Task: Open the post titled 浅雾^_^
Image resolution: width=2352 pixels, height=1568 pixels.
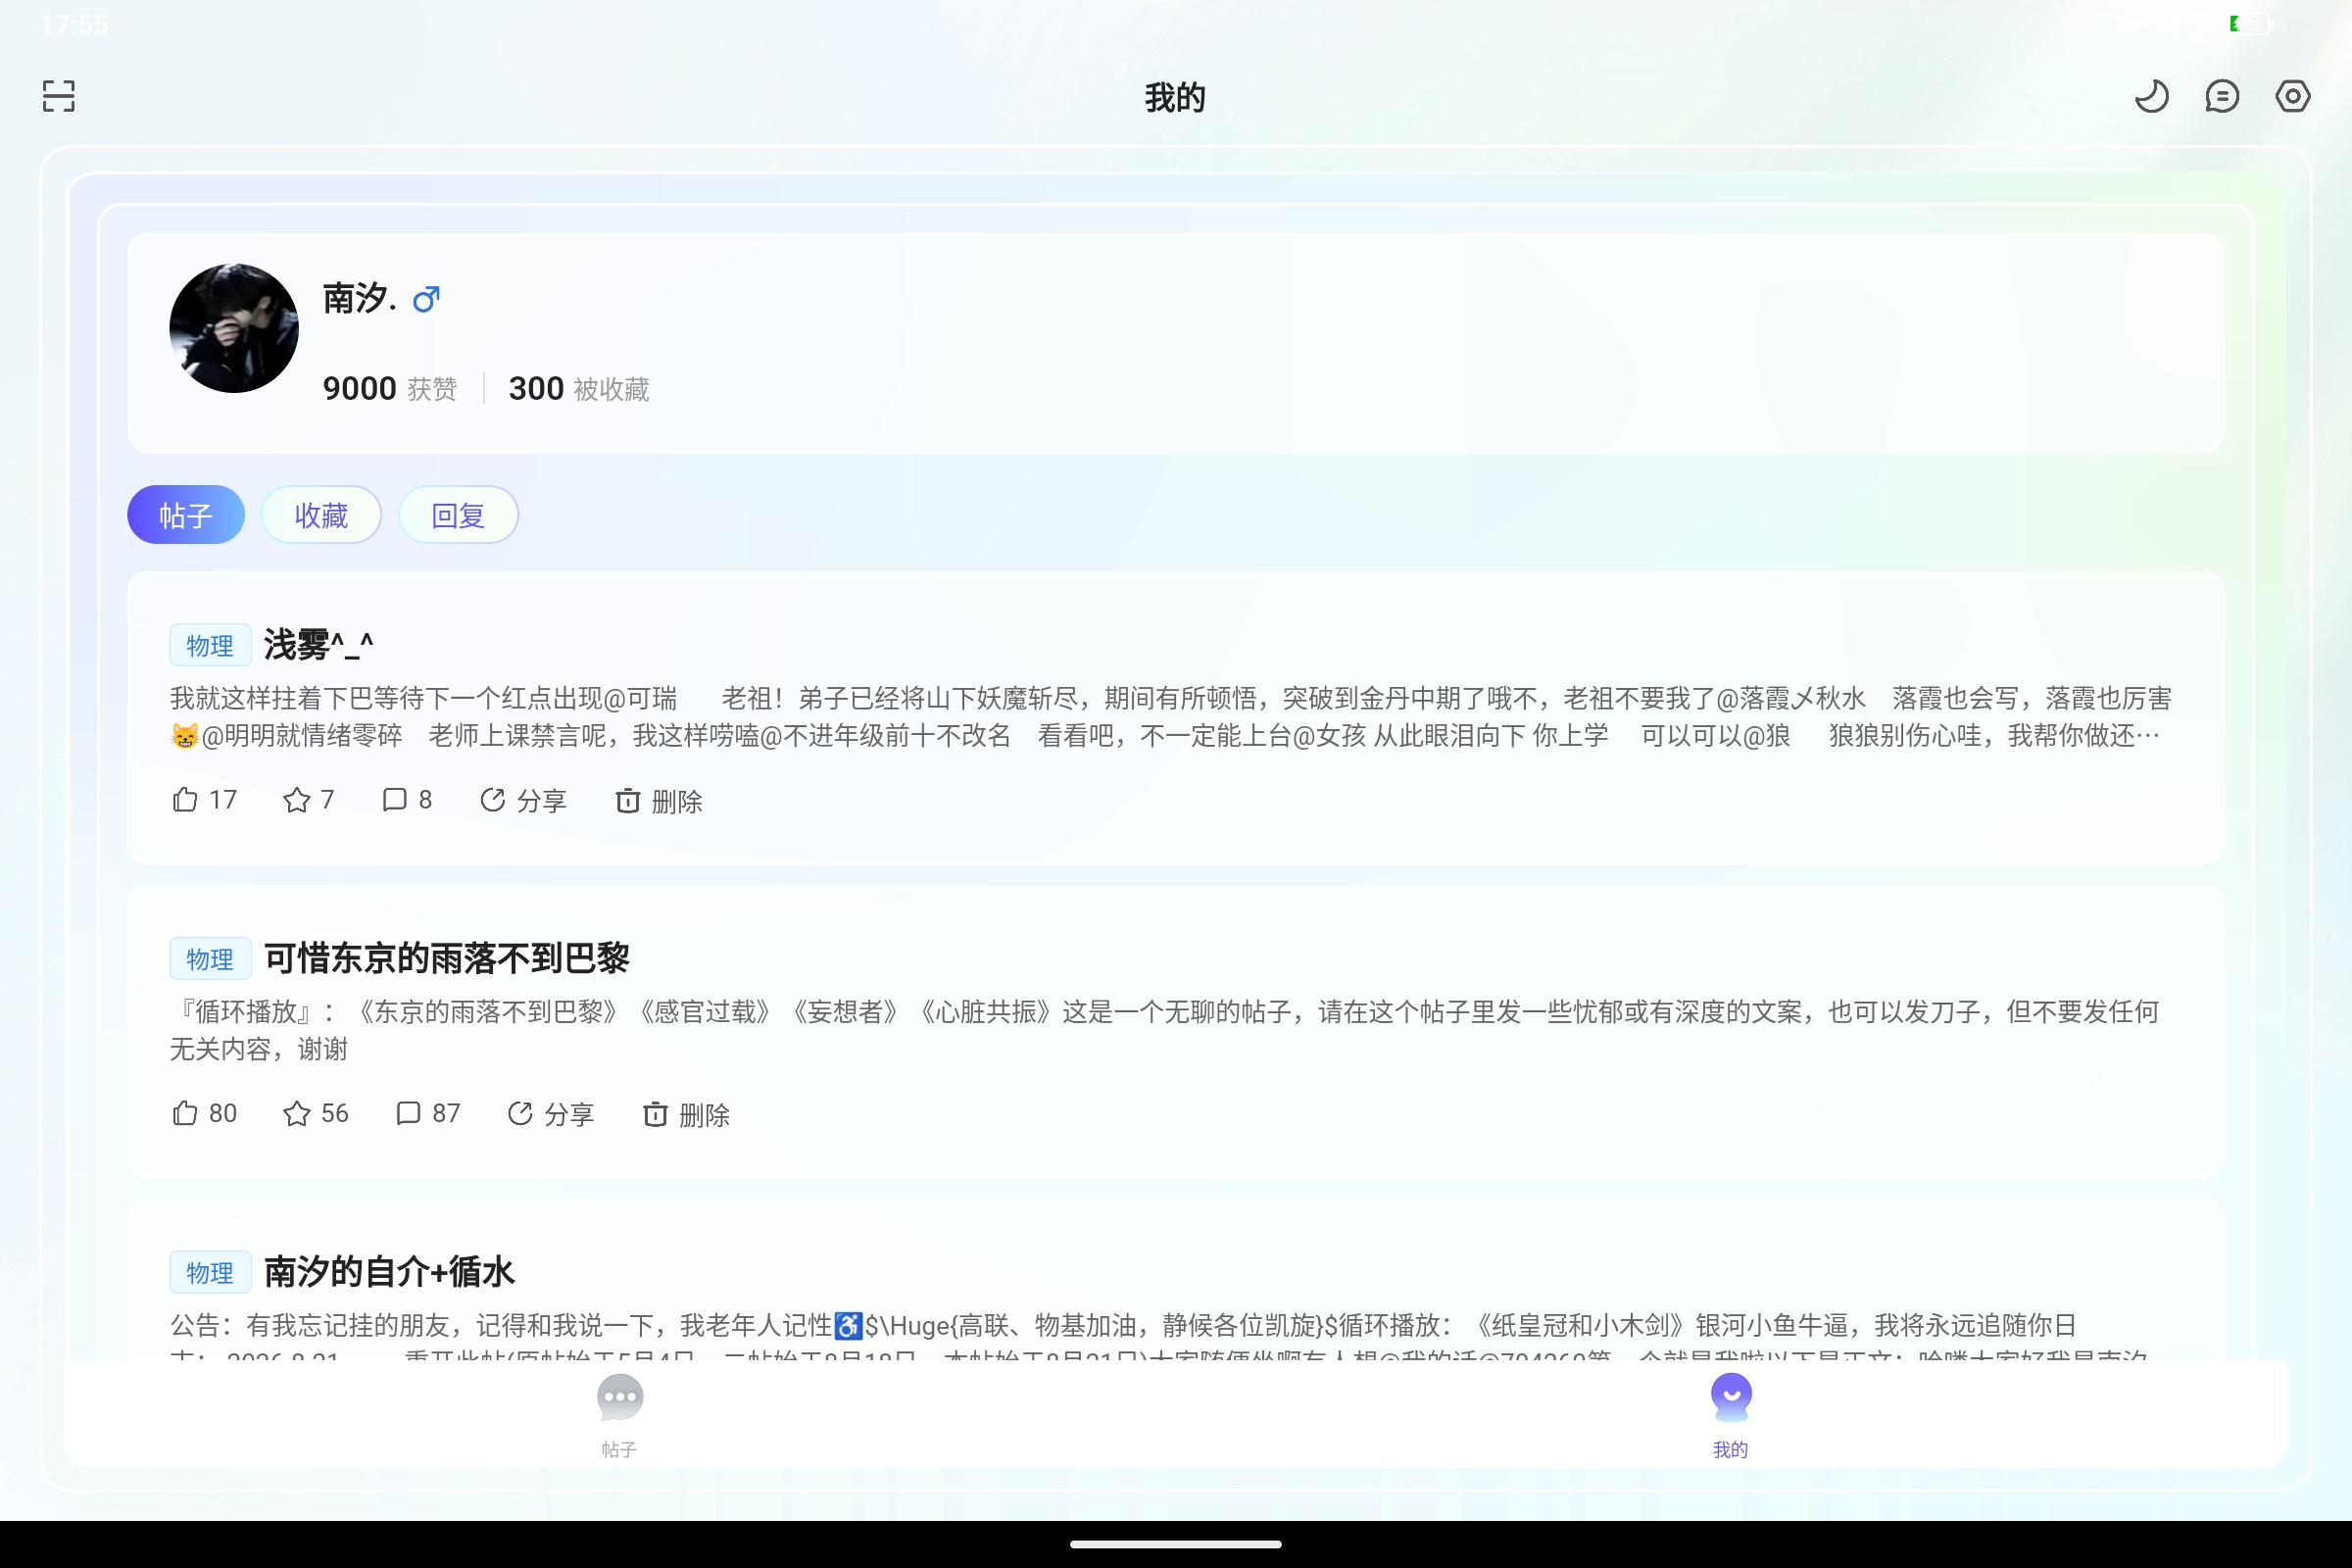Action: (x=318, y=645)
